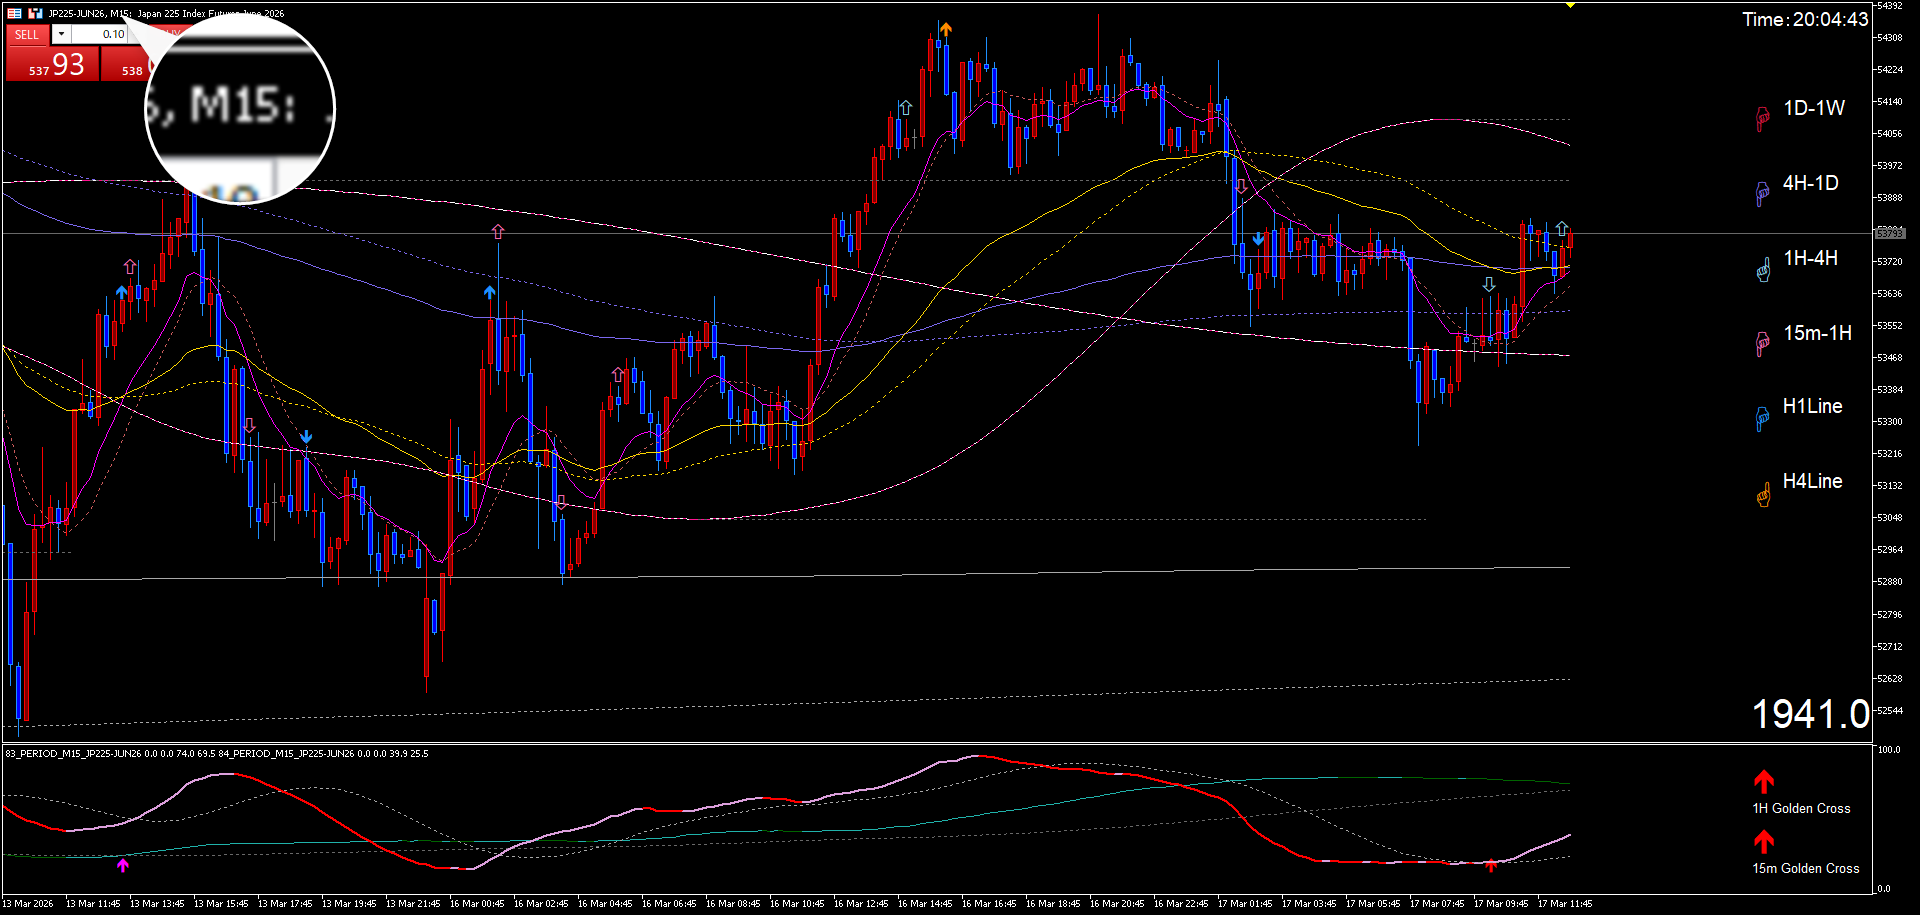
Task: Click the magenta arrow in the oscillator subwindow
Action: click(x=123, y=865)
